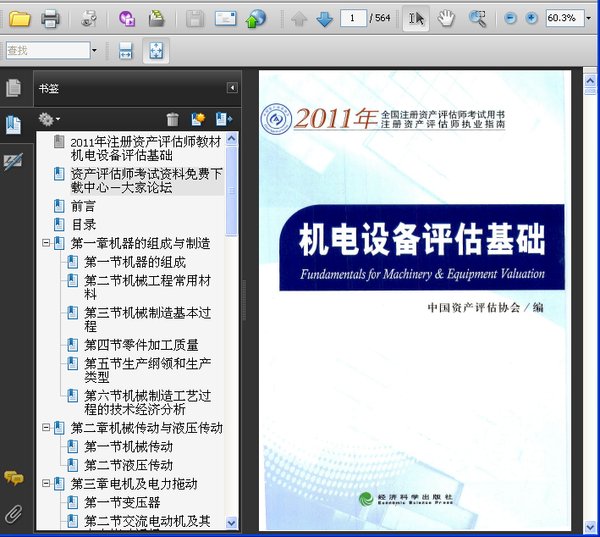Open bookmark 第二节机械工程常用材料

click(x=148, y=287)
